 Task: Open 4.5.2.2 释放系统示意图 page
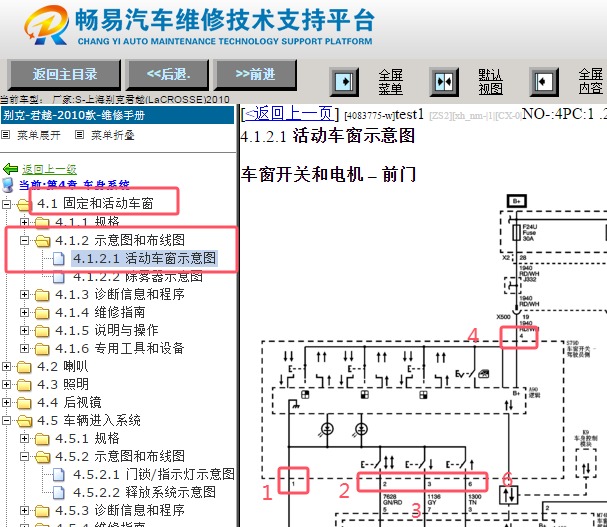(x=144, y=492)
